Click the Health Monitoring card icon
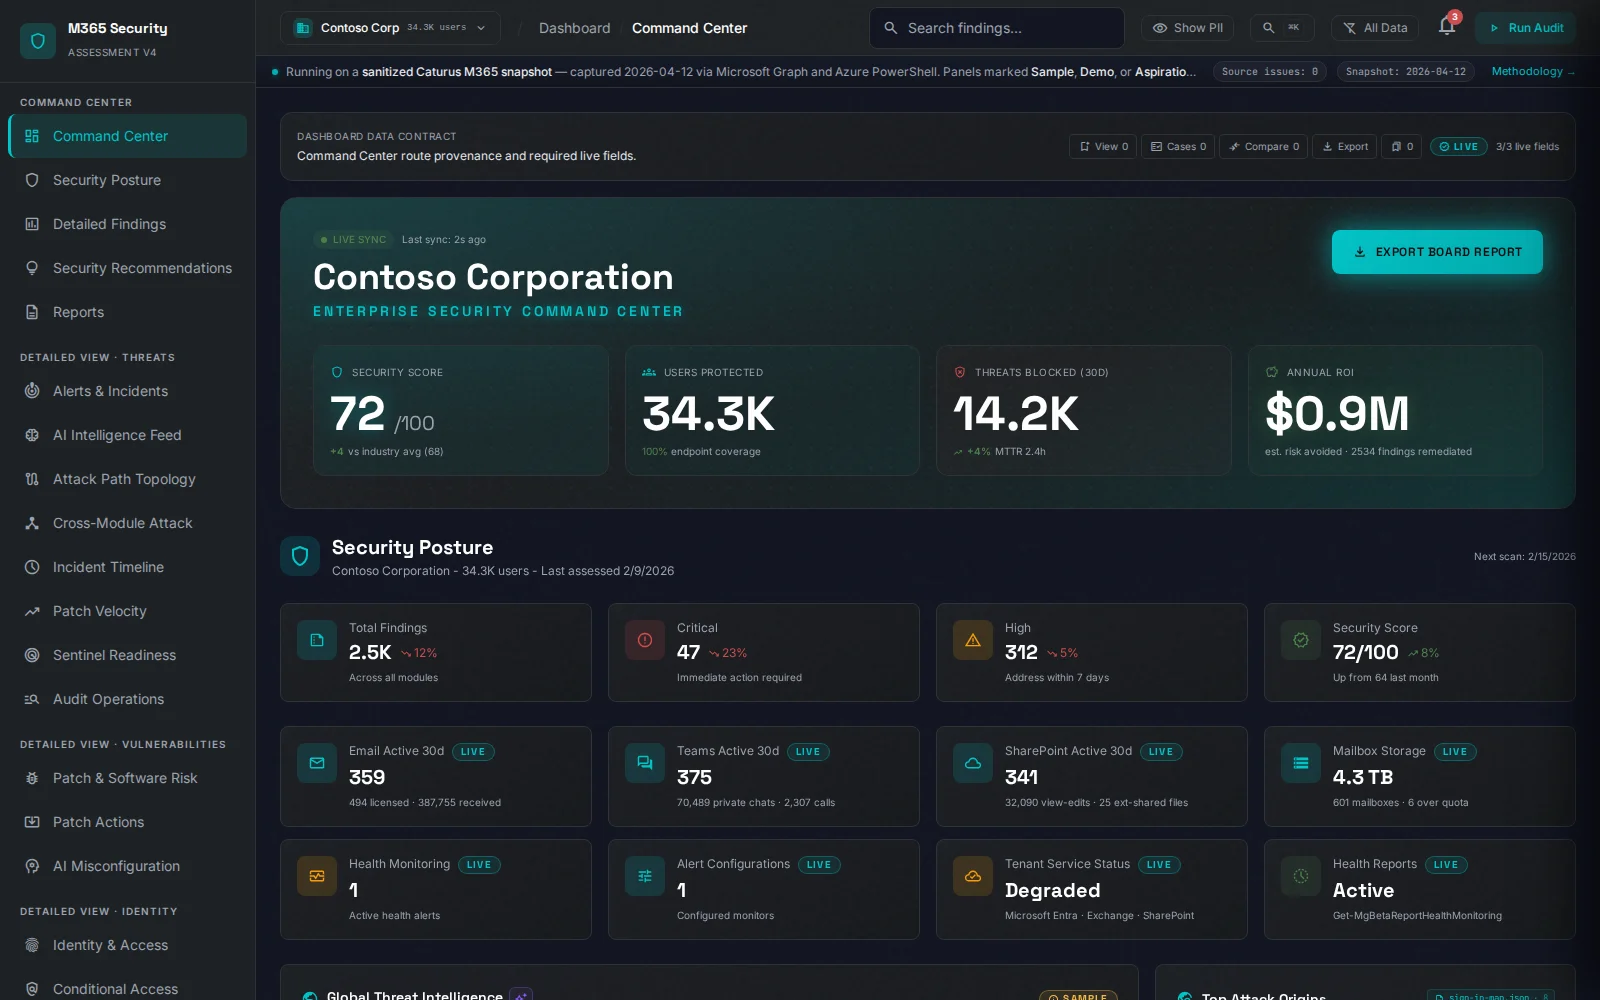1600x1000 pixels. coord(317,876)
